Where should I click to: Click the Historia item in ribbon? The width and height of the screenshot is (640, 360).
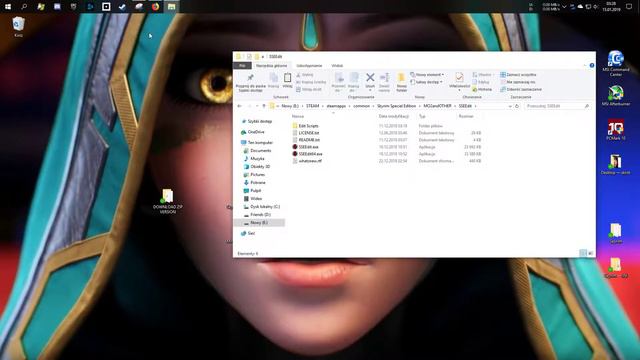click(x=482, y=89)
